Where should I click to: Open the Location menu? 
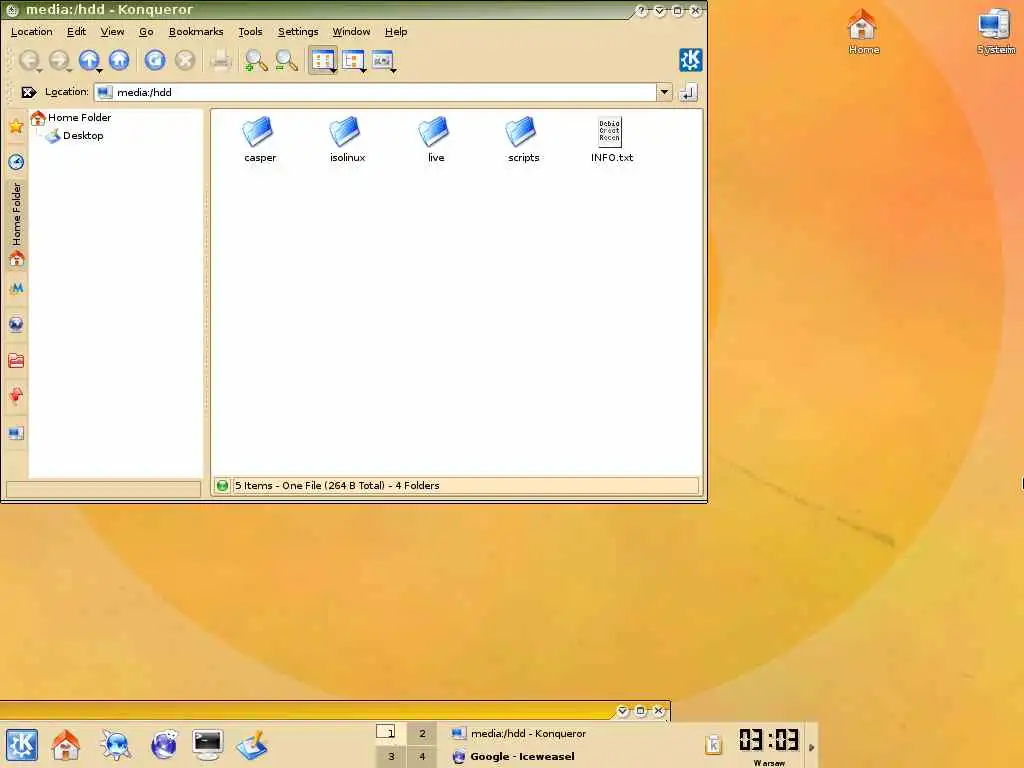[x=31, y=31]
